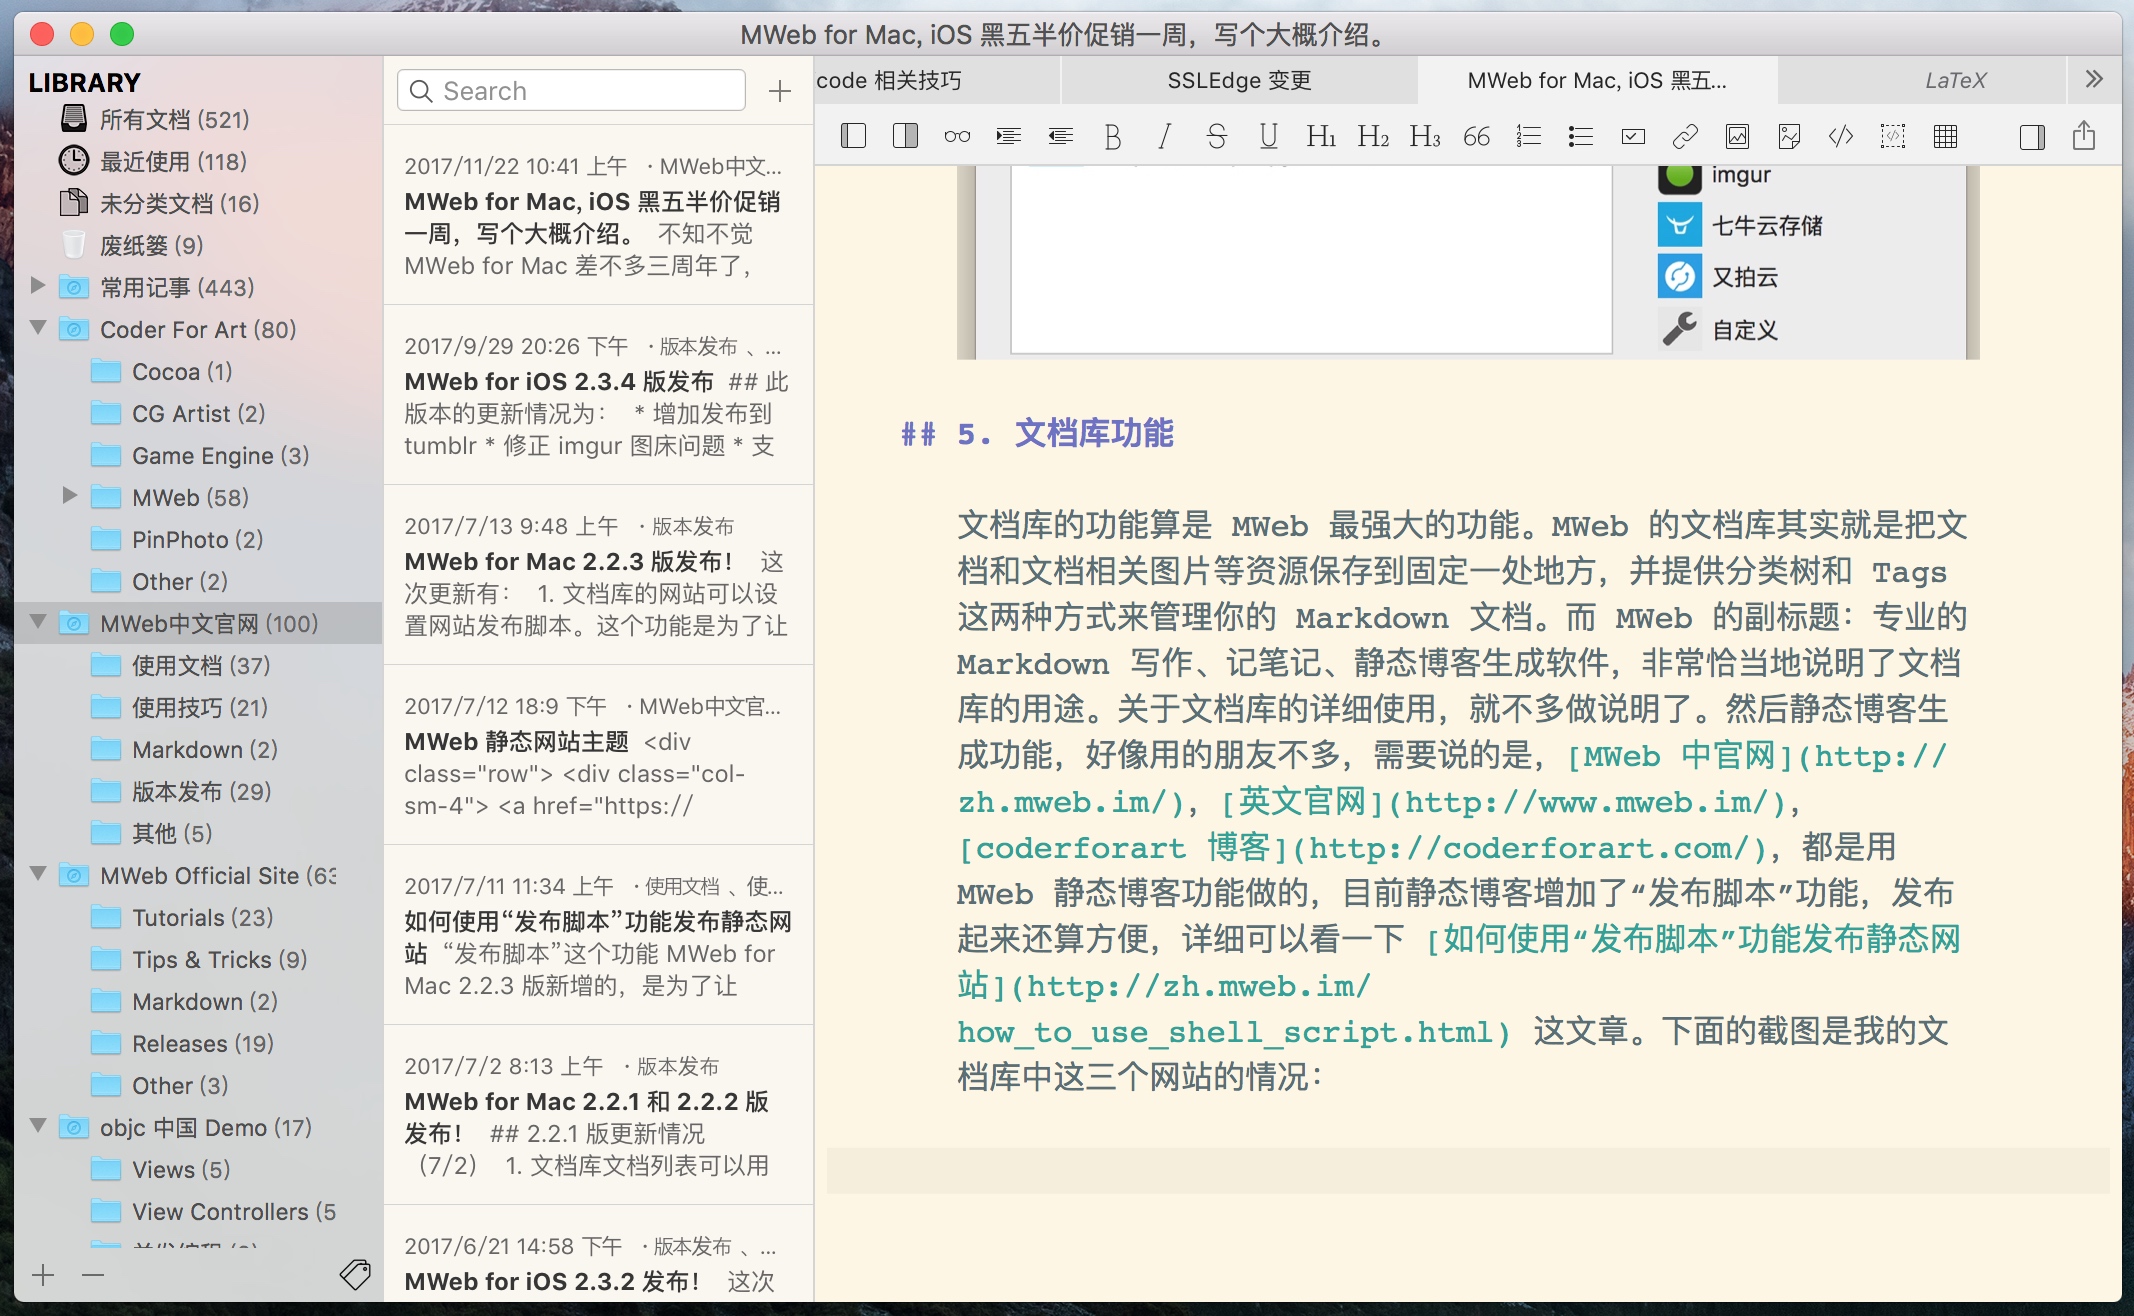Expand the MWeb (58) subfolder
Screen dimensions: 2134x1316
(70, 496)
